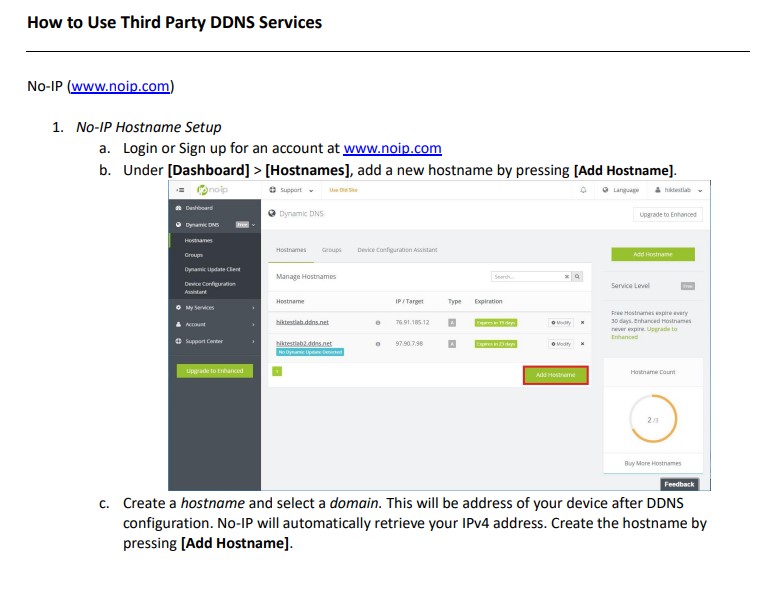Select Groups in the sidebar
Screen dimensions: 774x611
(194, 255)
